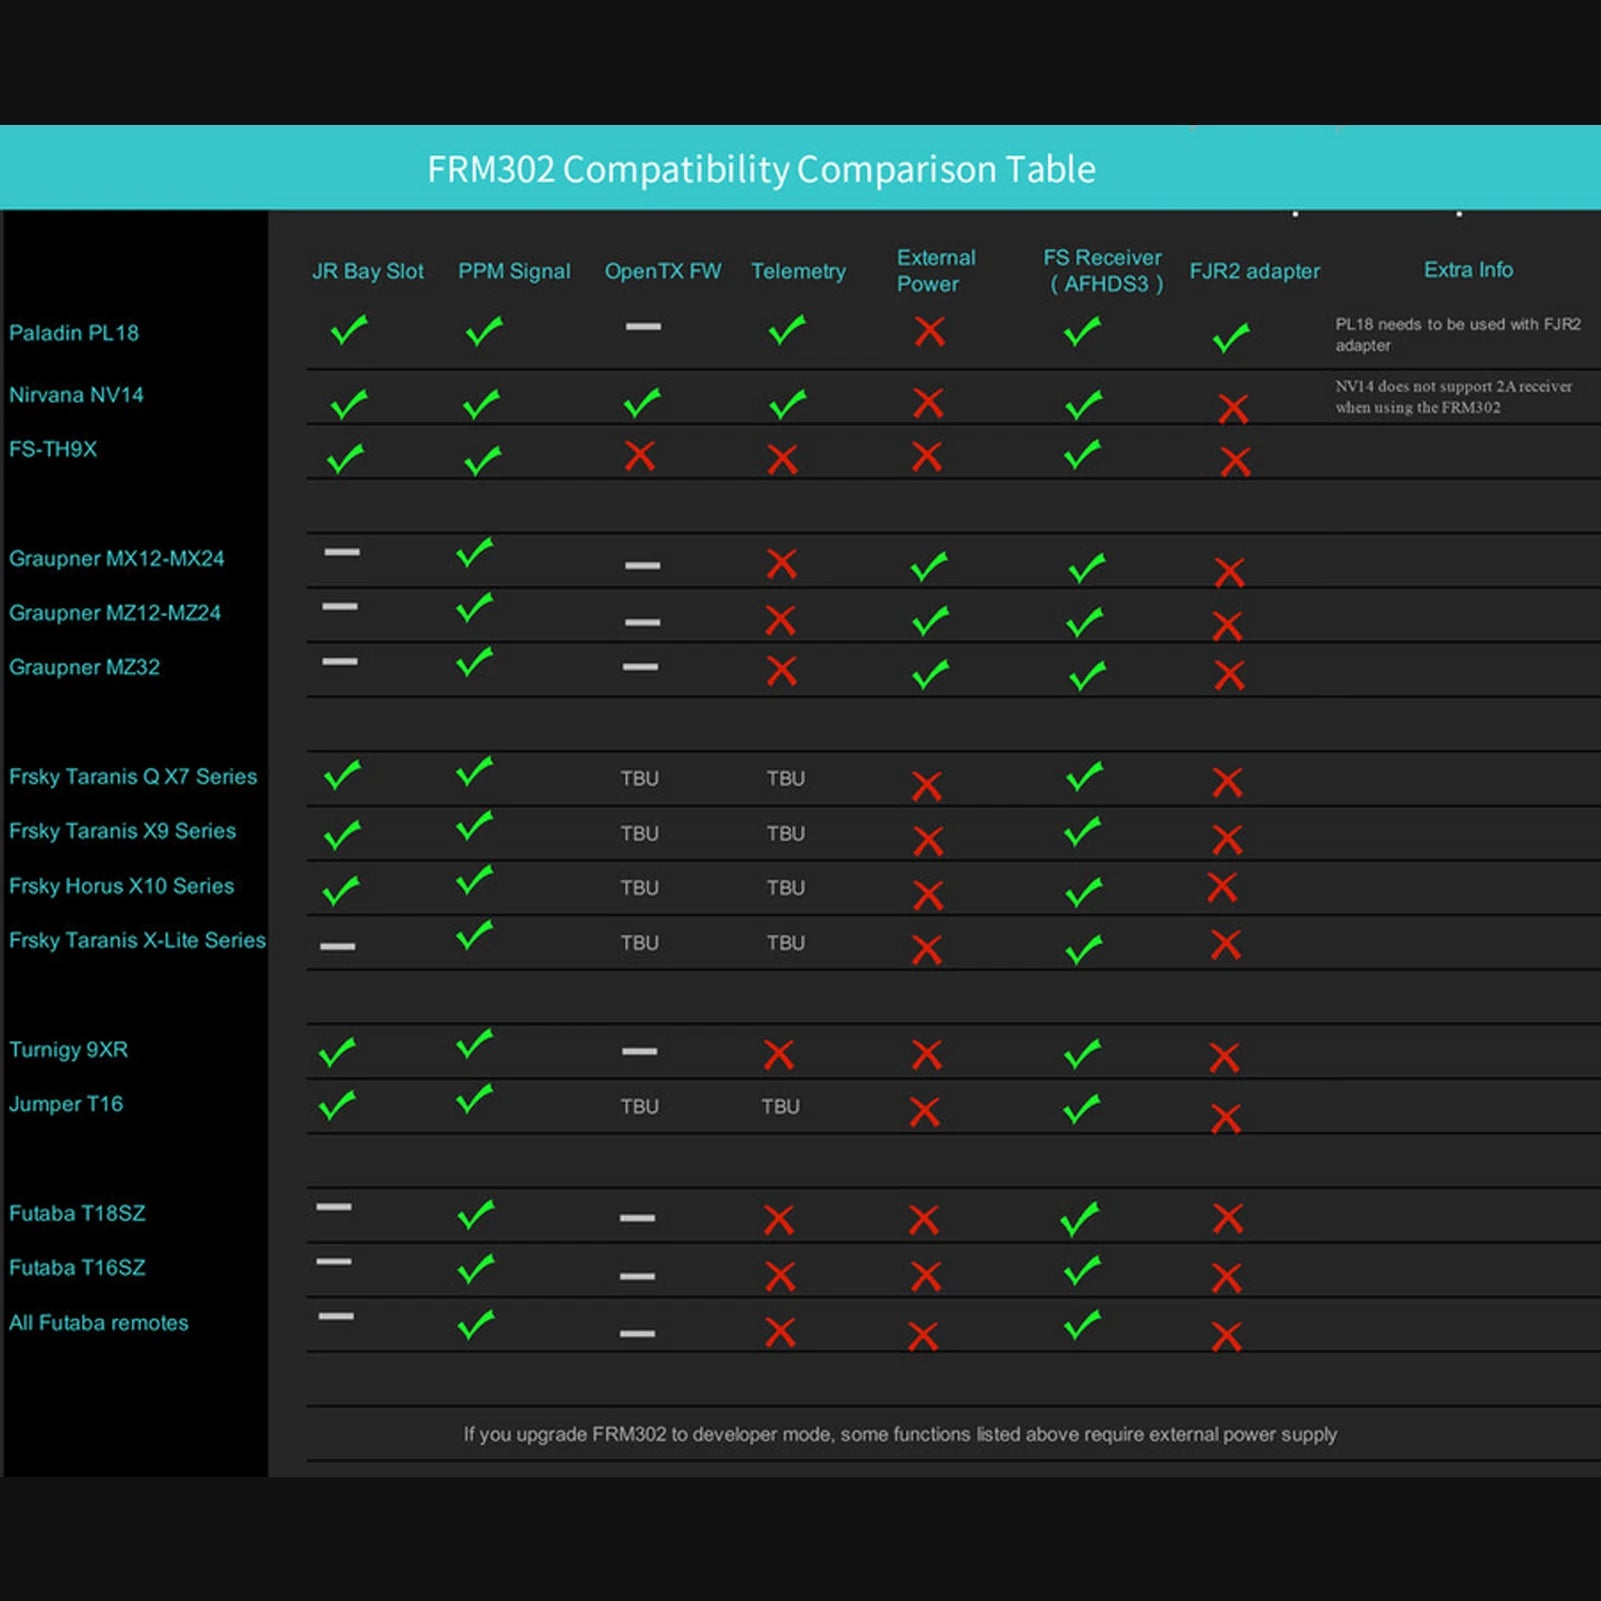Click the Jumper T16 External Power red cross
Viewport: 1601px width, 1601px height.
925,1111
